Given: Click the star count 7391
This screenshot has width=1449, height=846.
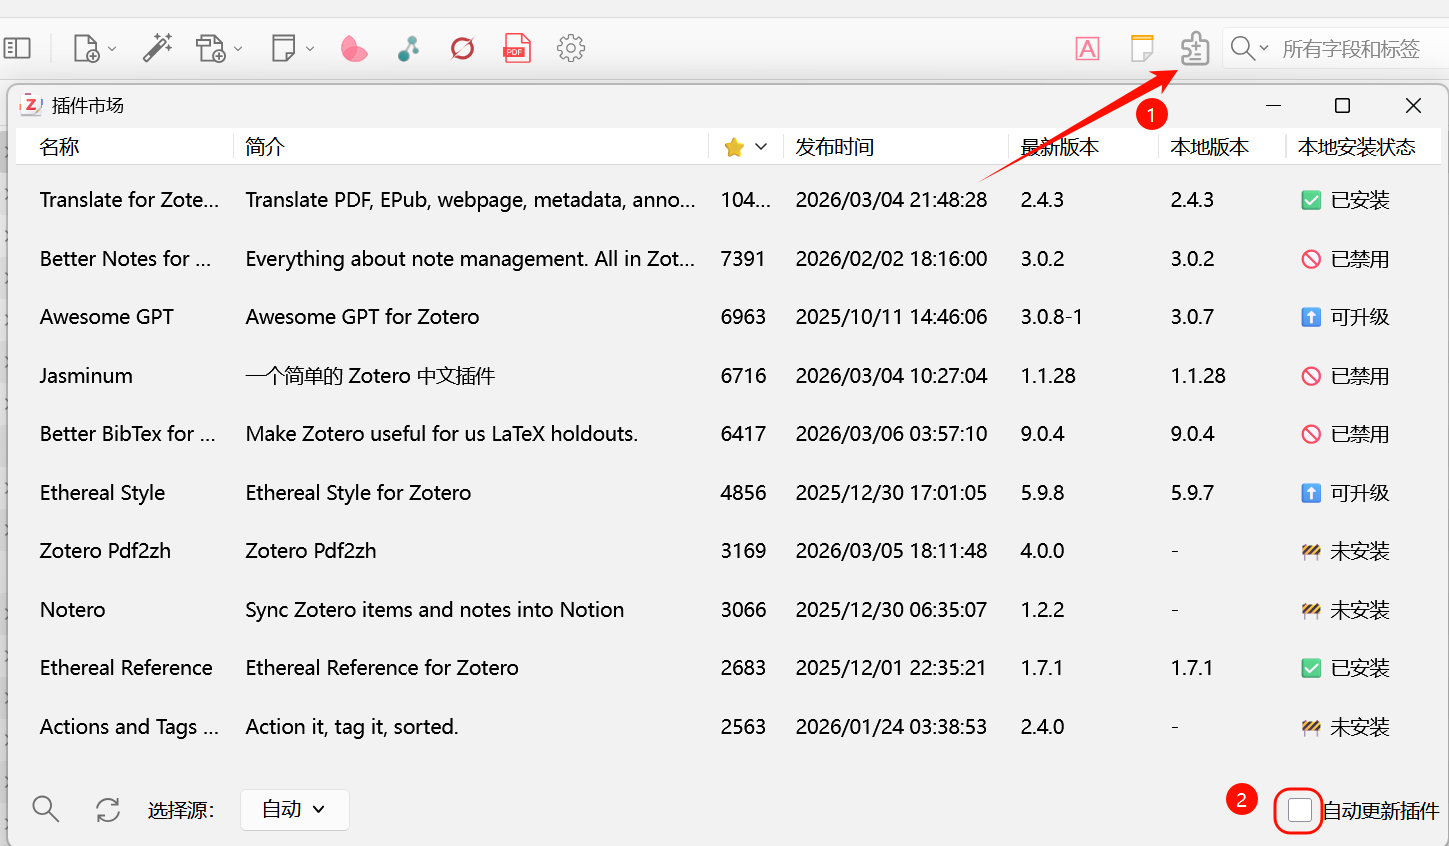Looking at the screenshot, I should coord(743,259).
